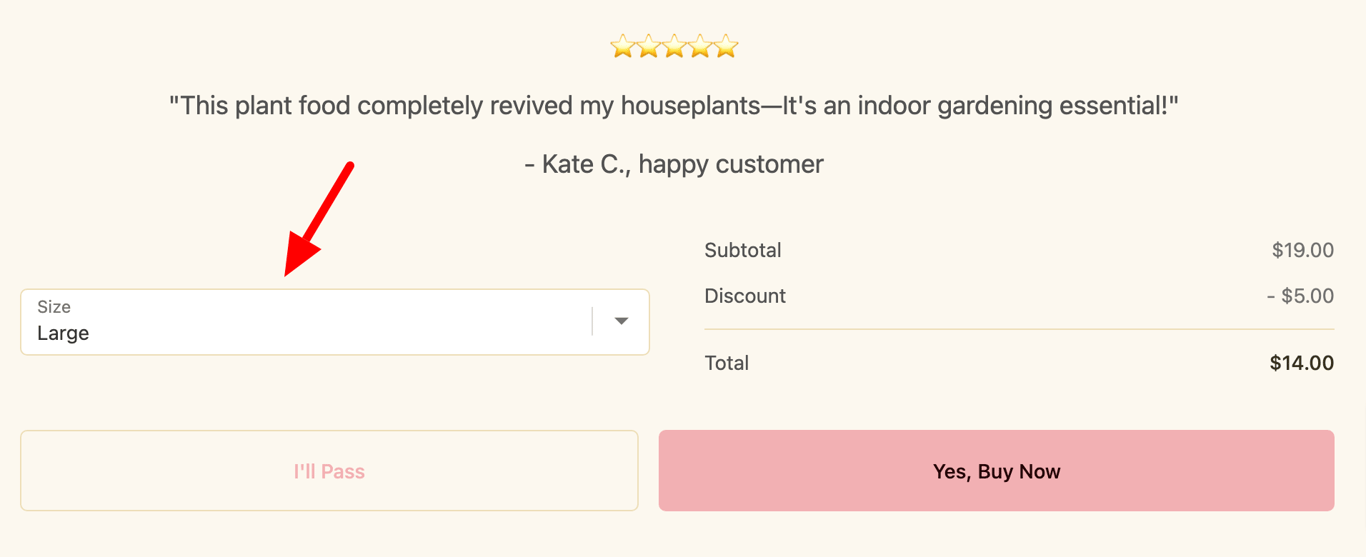Click the selected value "Large"
Image resolution: width=1366 pixels, height=557 pixels.
63,334
